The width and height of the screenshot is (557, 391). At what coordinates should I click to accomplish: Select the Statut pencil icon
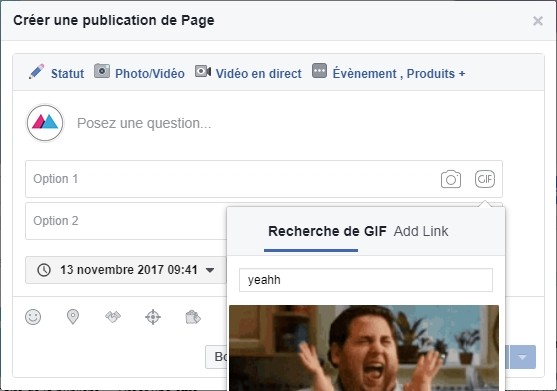point(37,72)
